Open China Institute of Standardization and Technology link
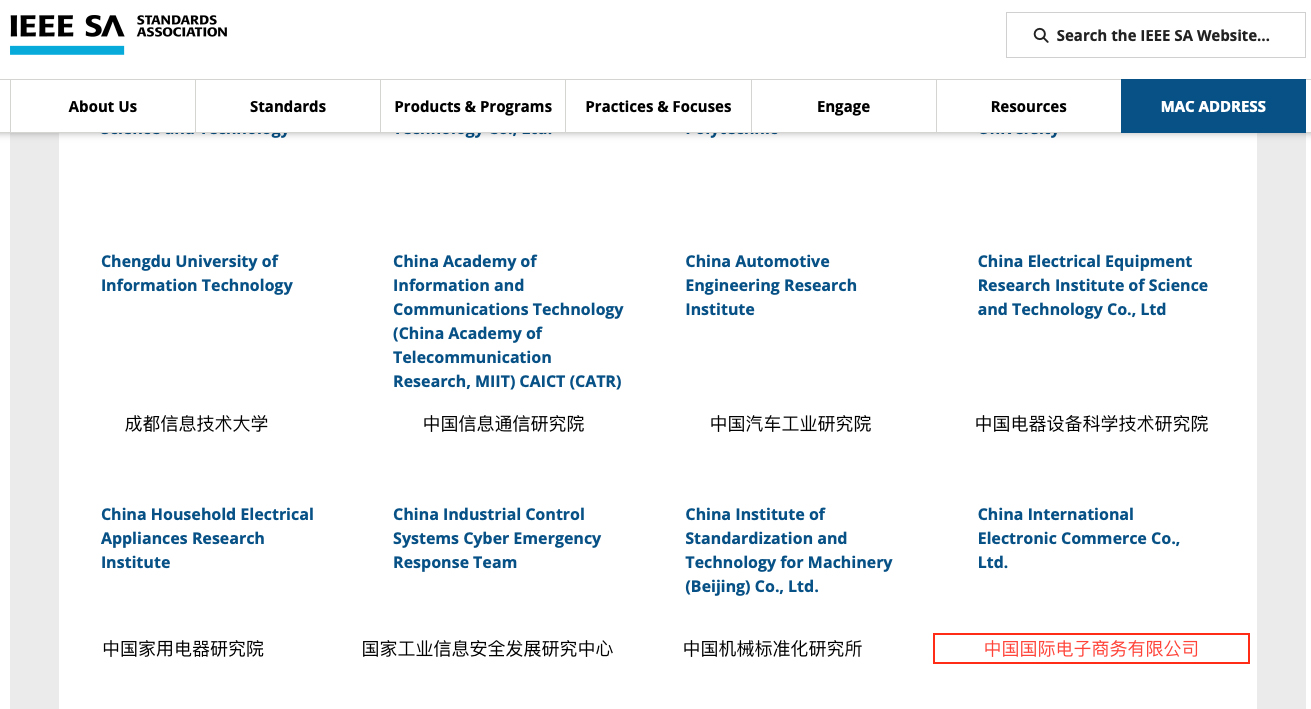 (788, 550)
